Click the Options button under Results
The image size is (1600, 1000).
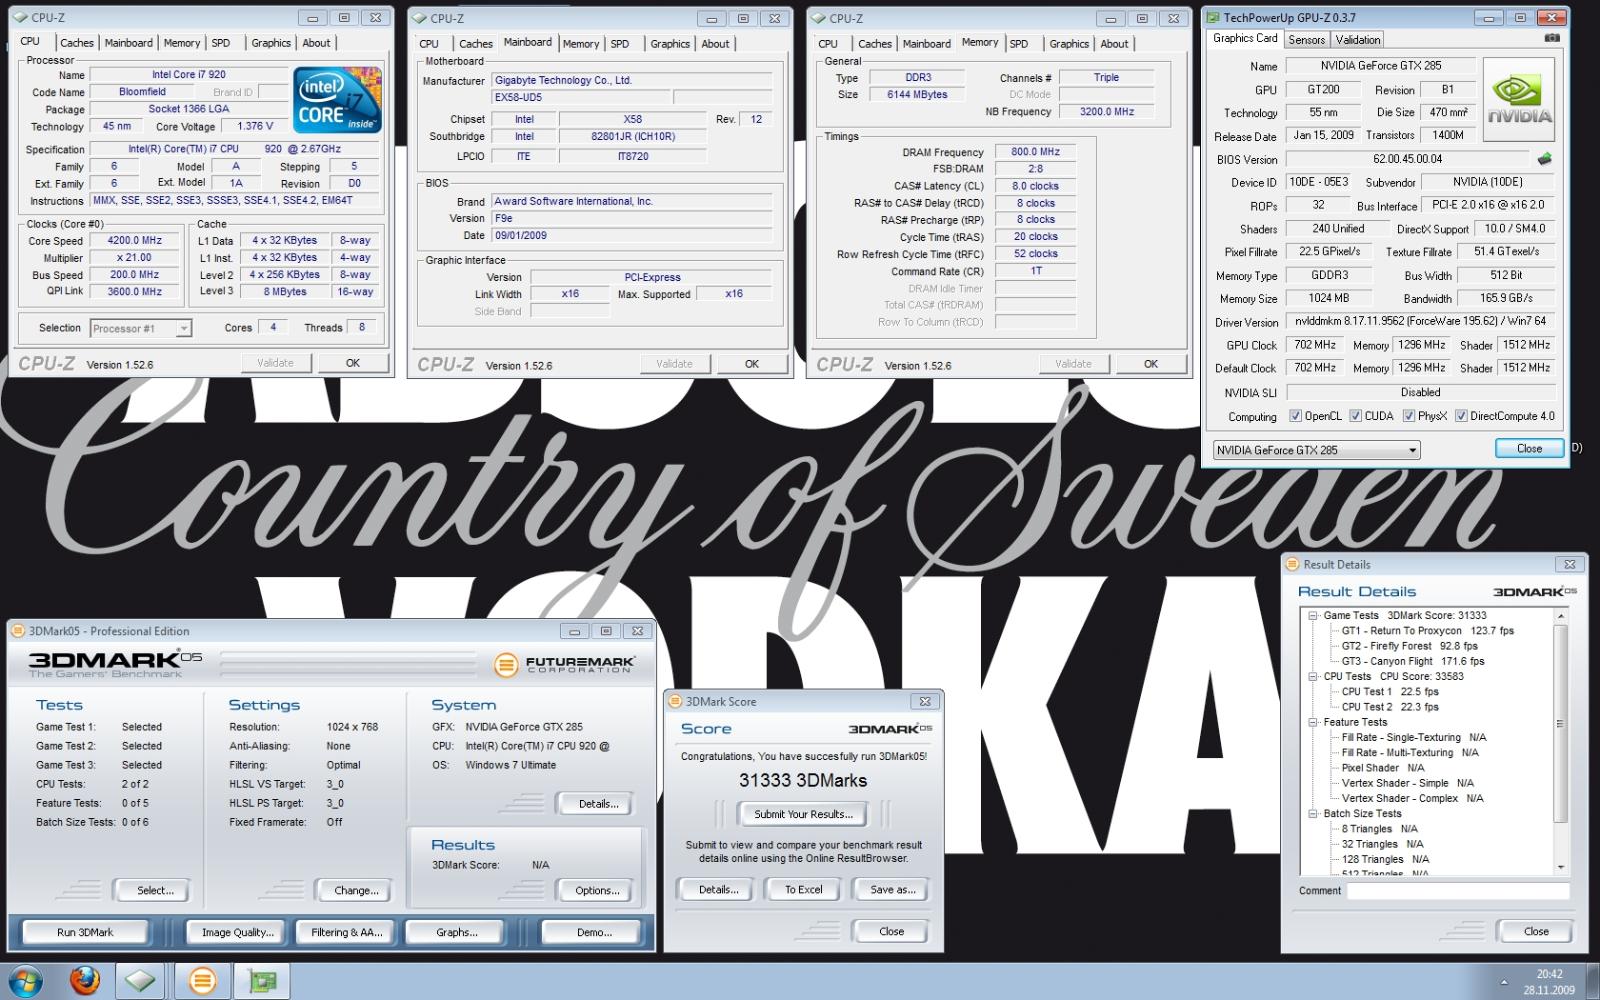(597, 890)
